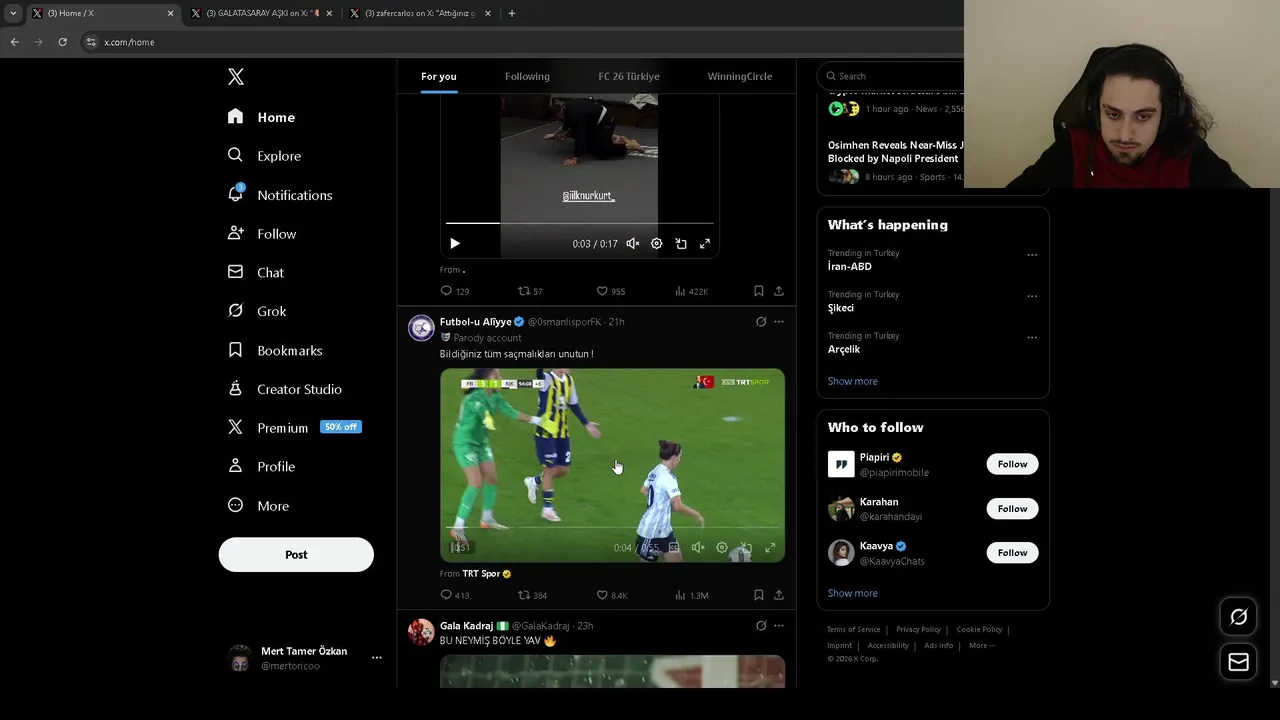The height and width of the screenshot is (720, 1280).
Task: Switch to the WinningCircle tab
Action: click(740, 76)
